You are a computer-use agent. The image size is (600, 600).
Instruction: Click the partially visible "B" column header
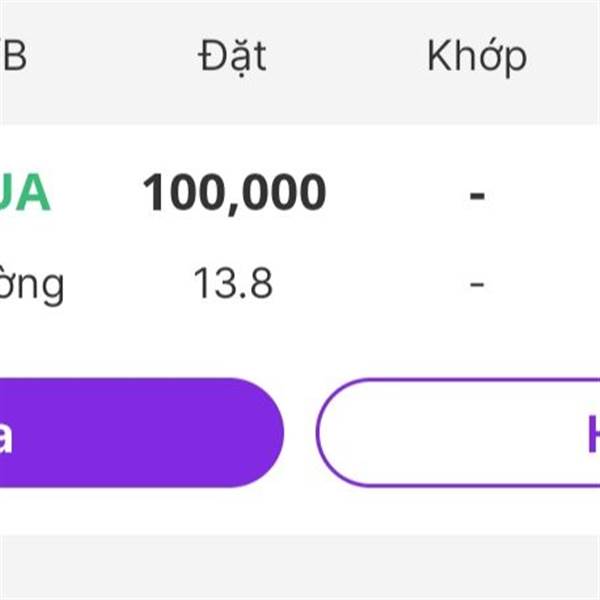pos(13,57)
